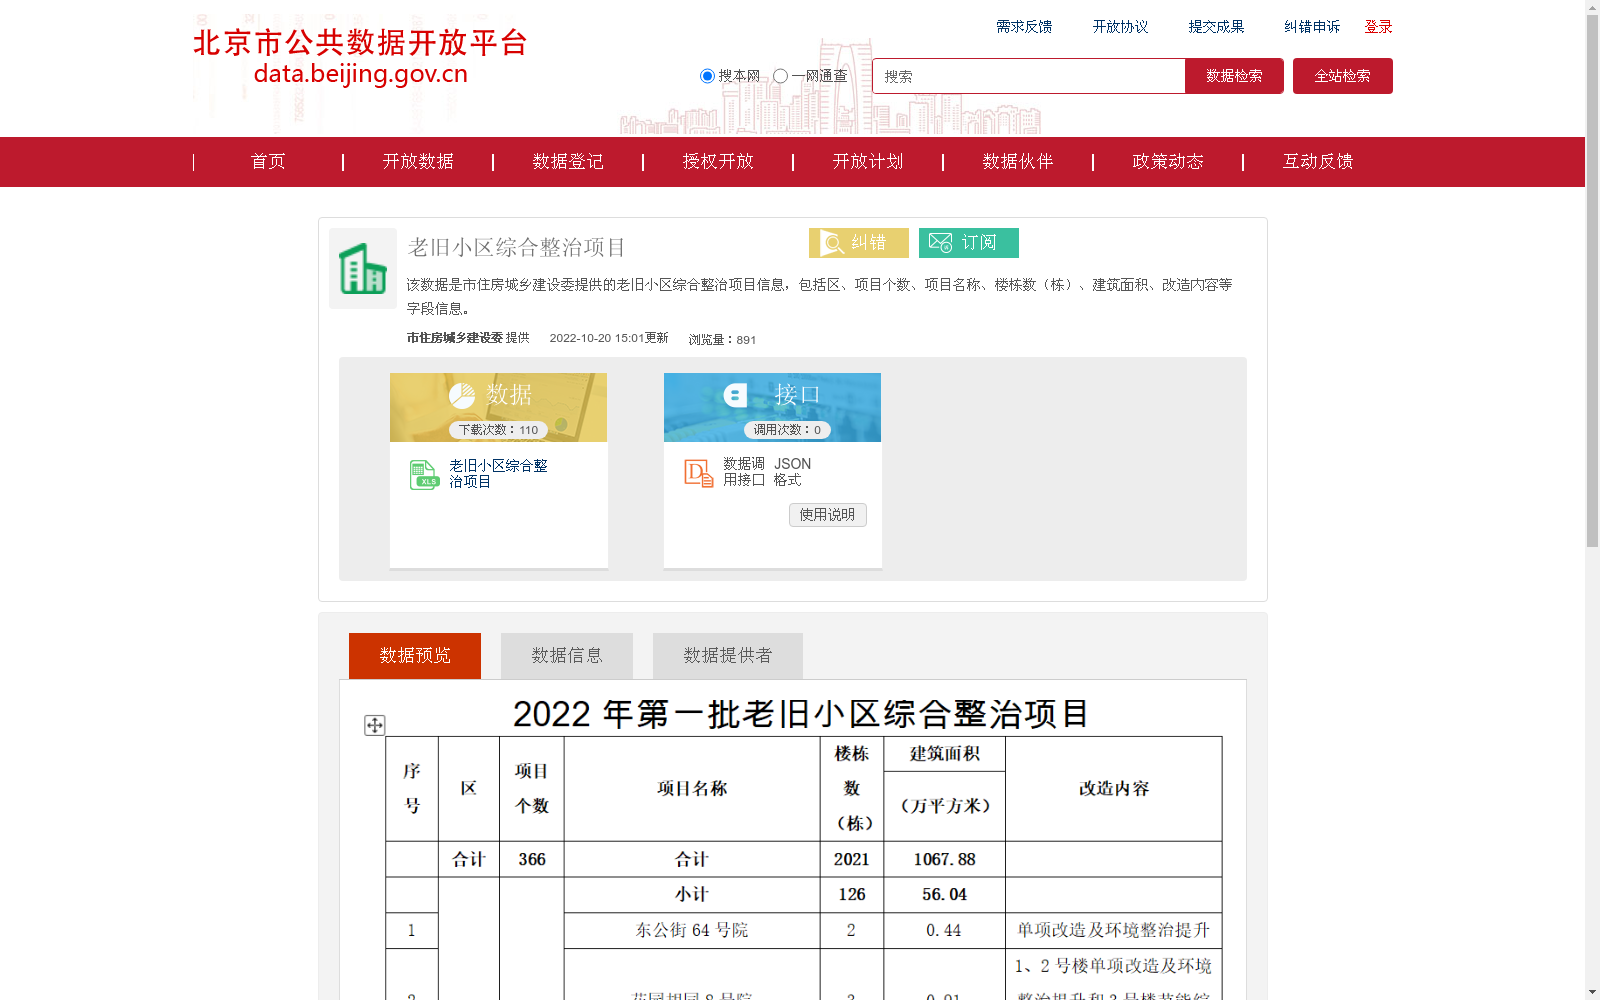Open 政策动态 navigation item
Image resolution: width=1600 pixels, height=1000 pixels.
pyautogui.click(x=1168, y=162)
